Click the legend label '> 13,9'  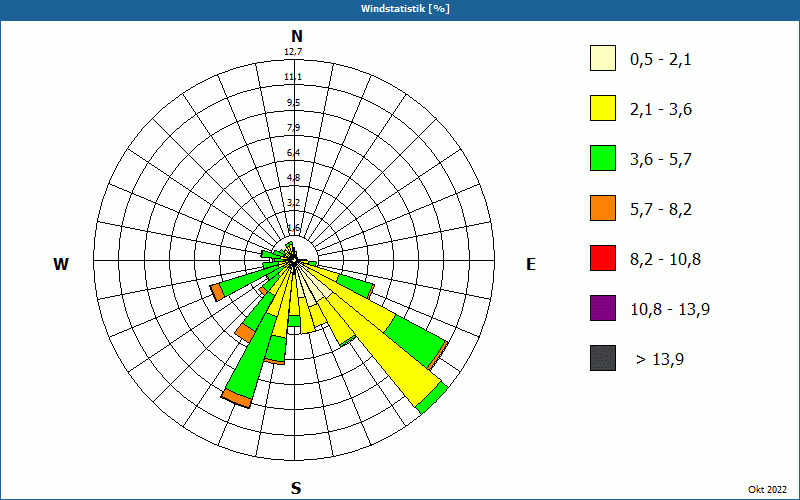[660, 360]
